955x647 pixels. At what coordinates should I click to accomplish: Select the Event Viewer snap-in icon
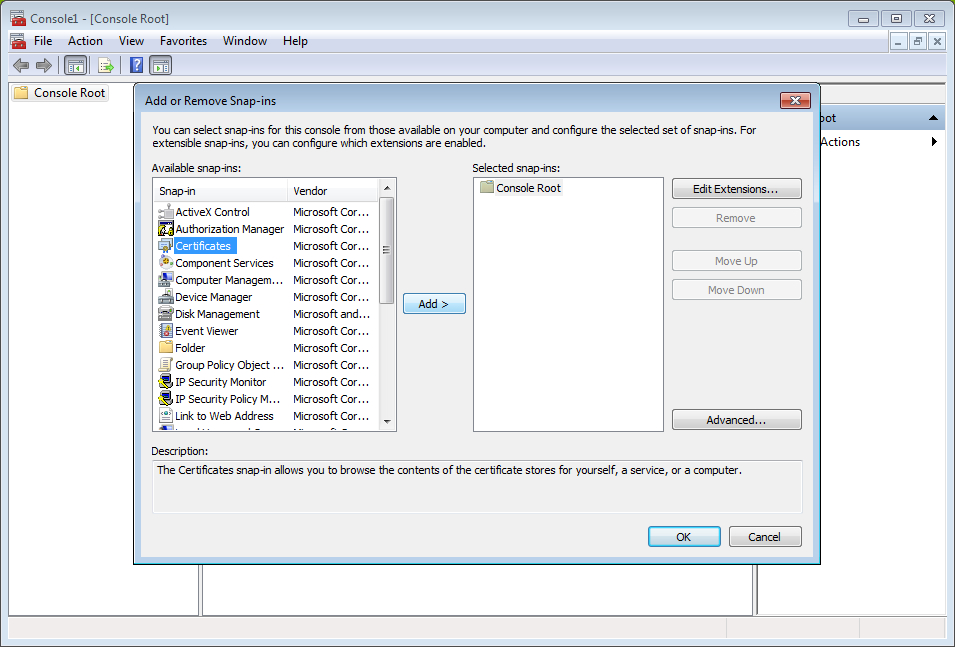(x=166, y=331)
